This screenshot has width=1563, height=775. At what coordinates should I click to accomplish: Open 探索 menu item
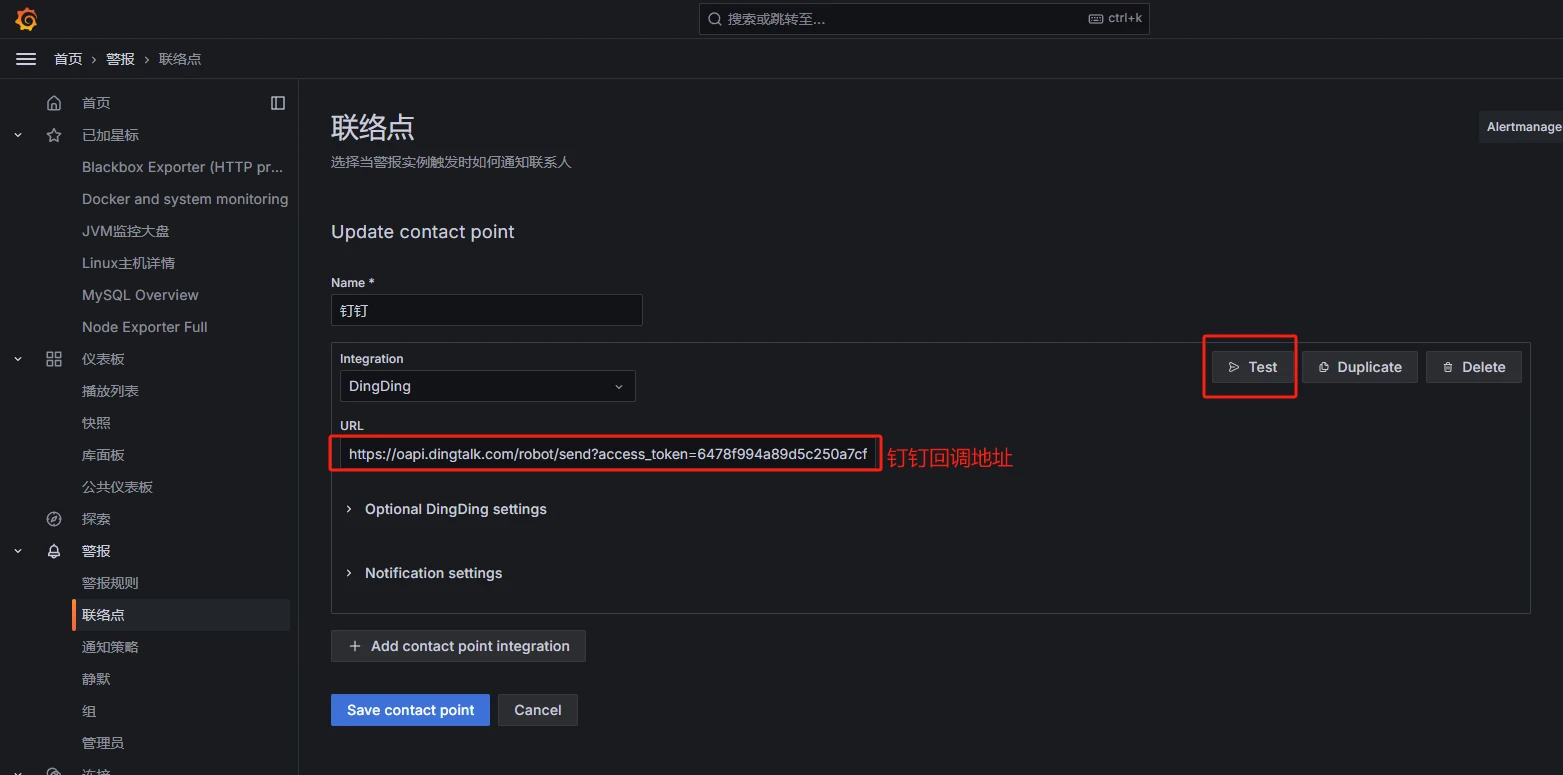pos(96,519)
